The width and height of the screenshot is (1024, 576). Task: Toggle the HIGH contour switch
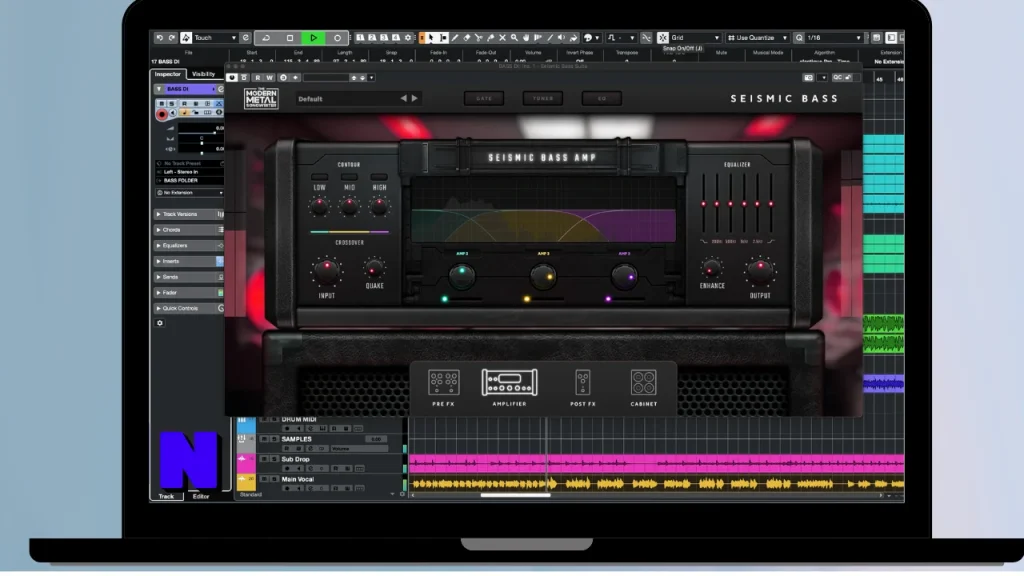coord(379,177)
